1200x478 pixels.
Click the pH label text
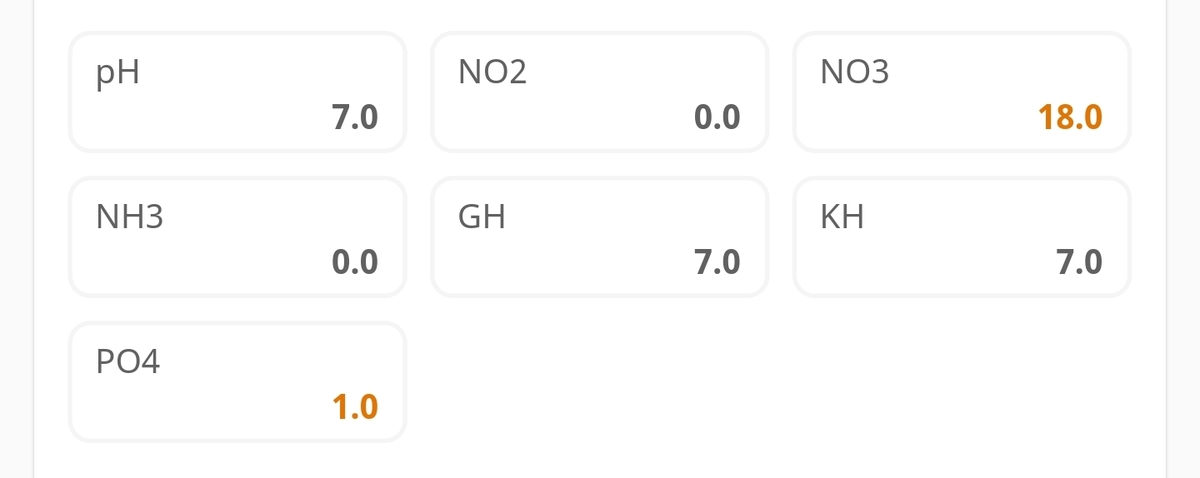pos(118,73)
